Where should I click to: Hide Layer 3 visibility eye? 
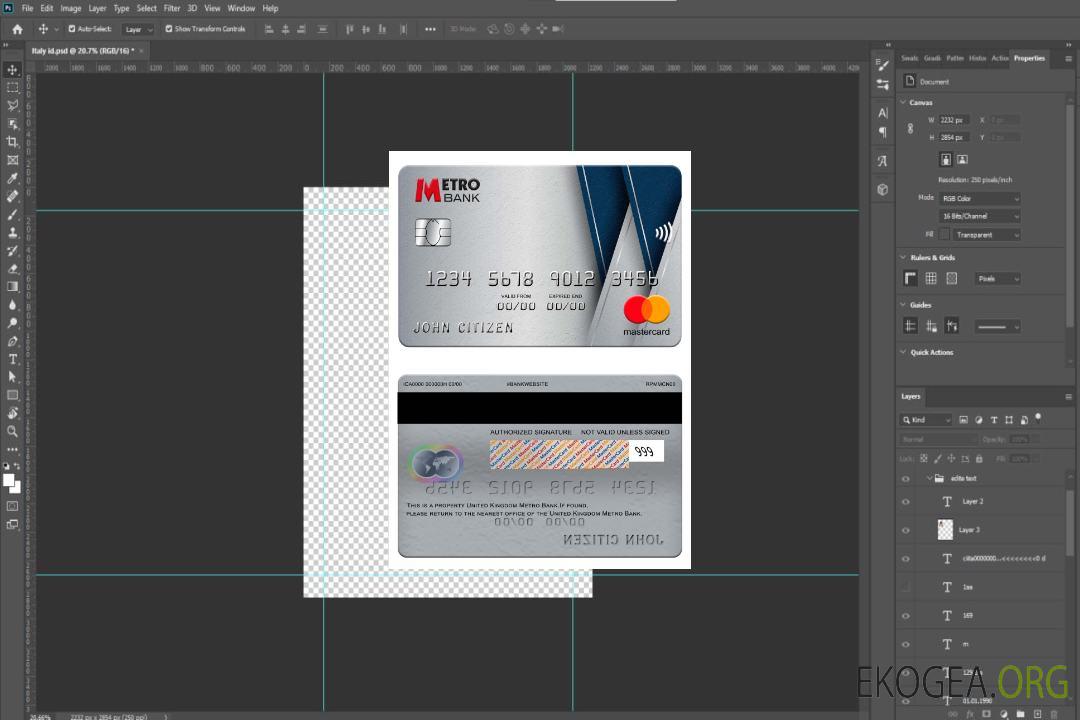tap(906, 530)
